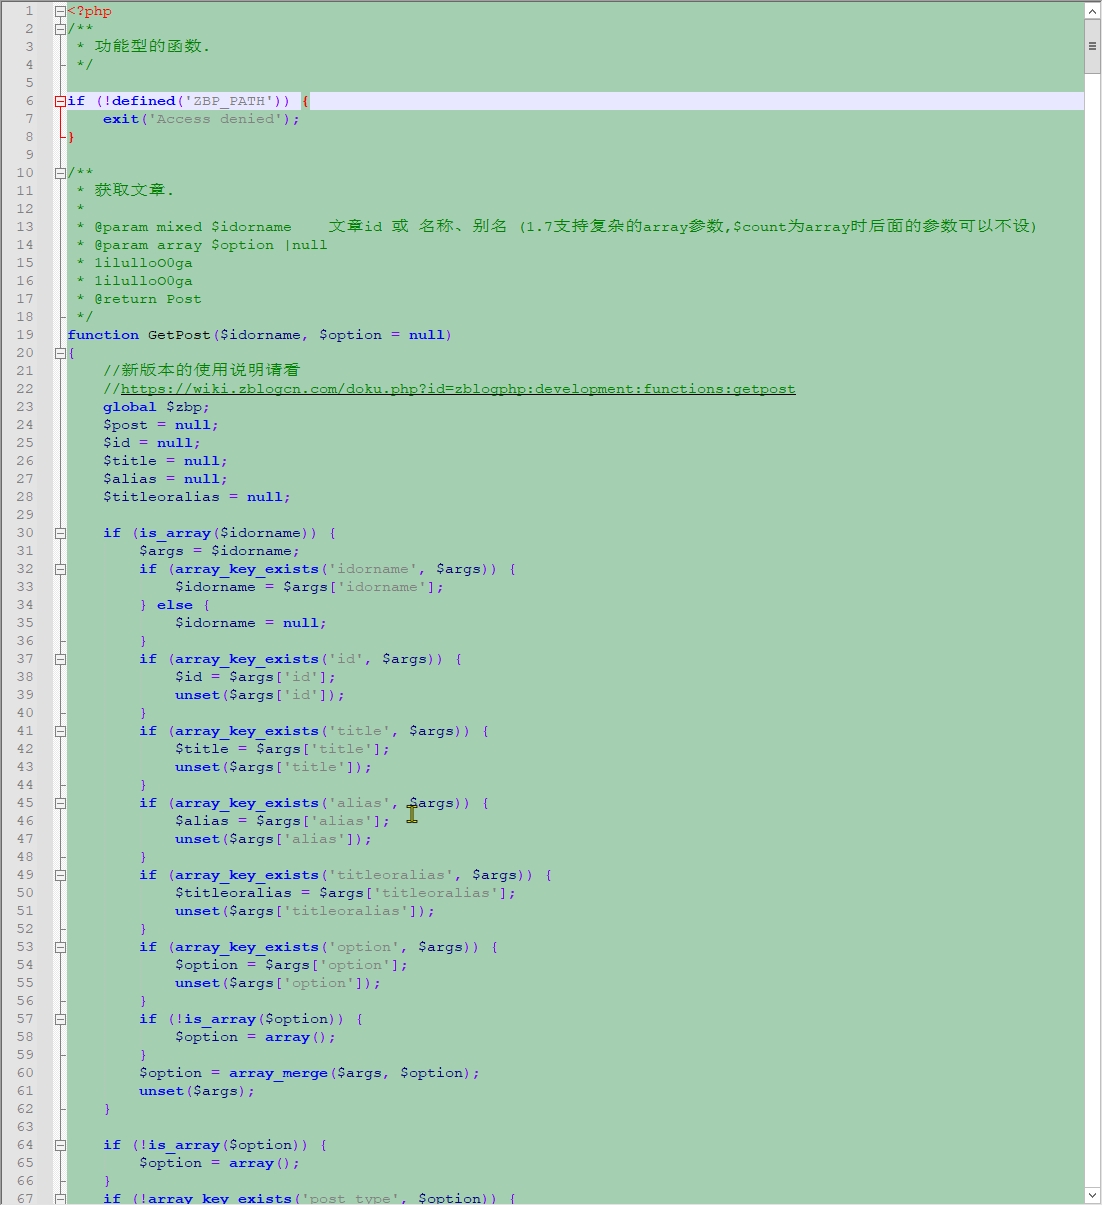Click the '@return Post' doc comment
Image resolution: width=1103 pixels, height=1206 pixels.
pyautogui.click(x=148, y=299)
